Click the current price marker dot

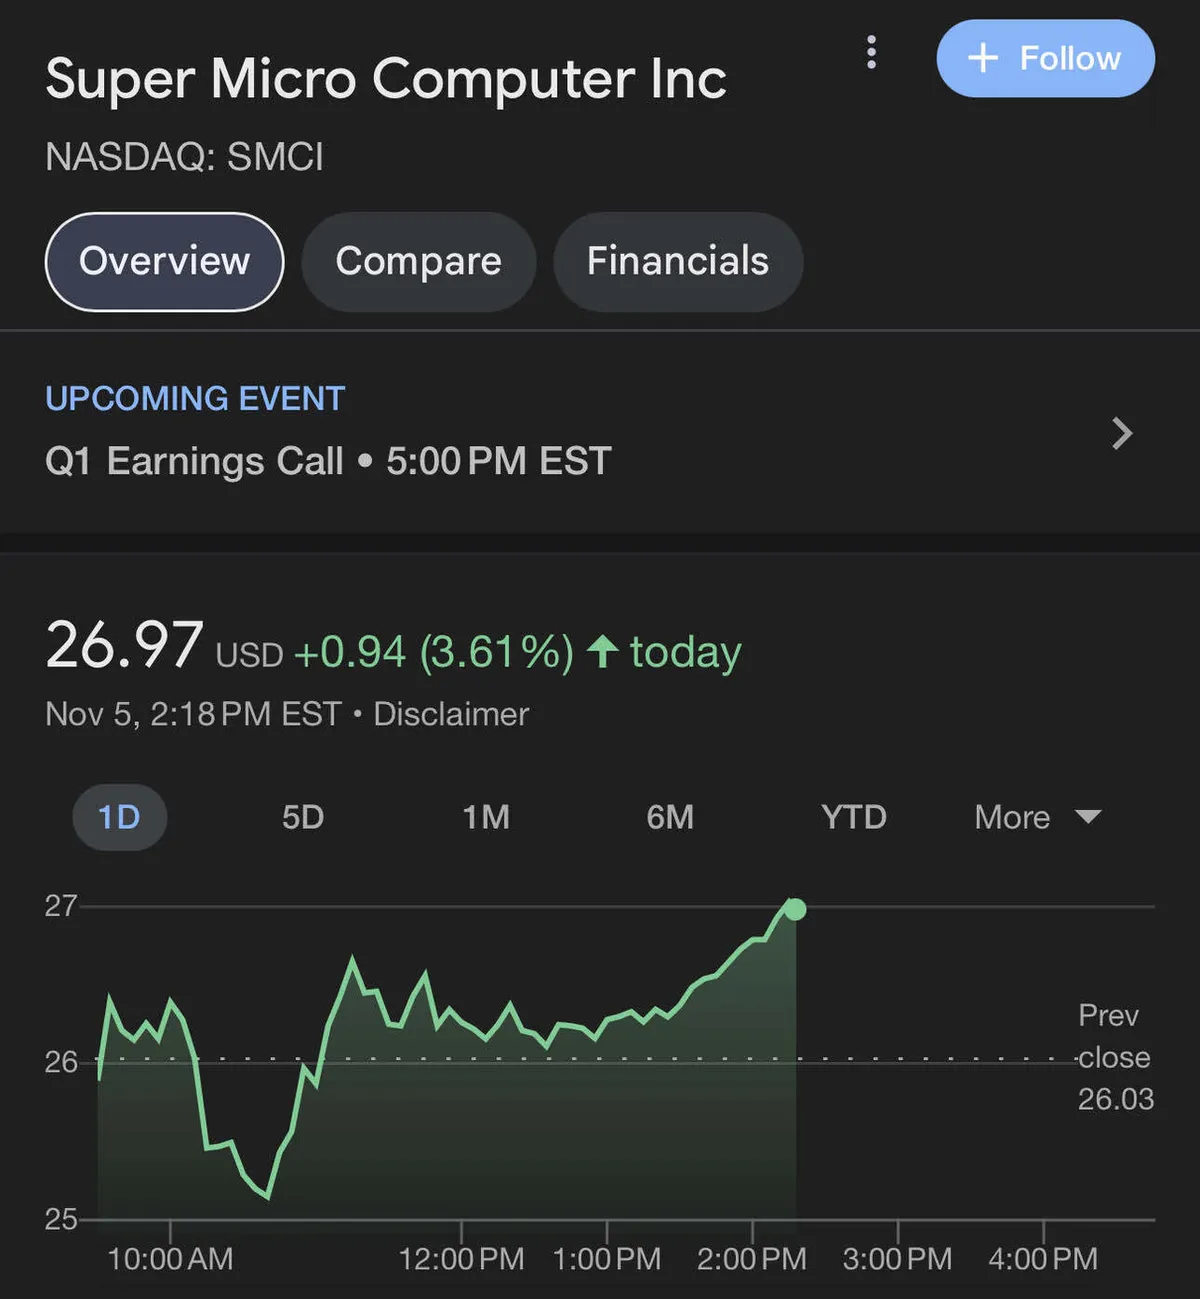tap(795, 909)
